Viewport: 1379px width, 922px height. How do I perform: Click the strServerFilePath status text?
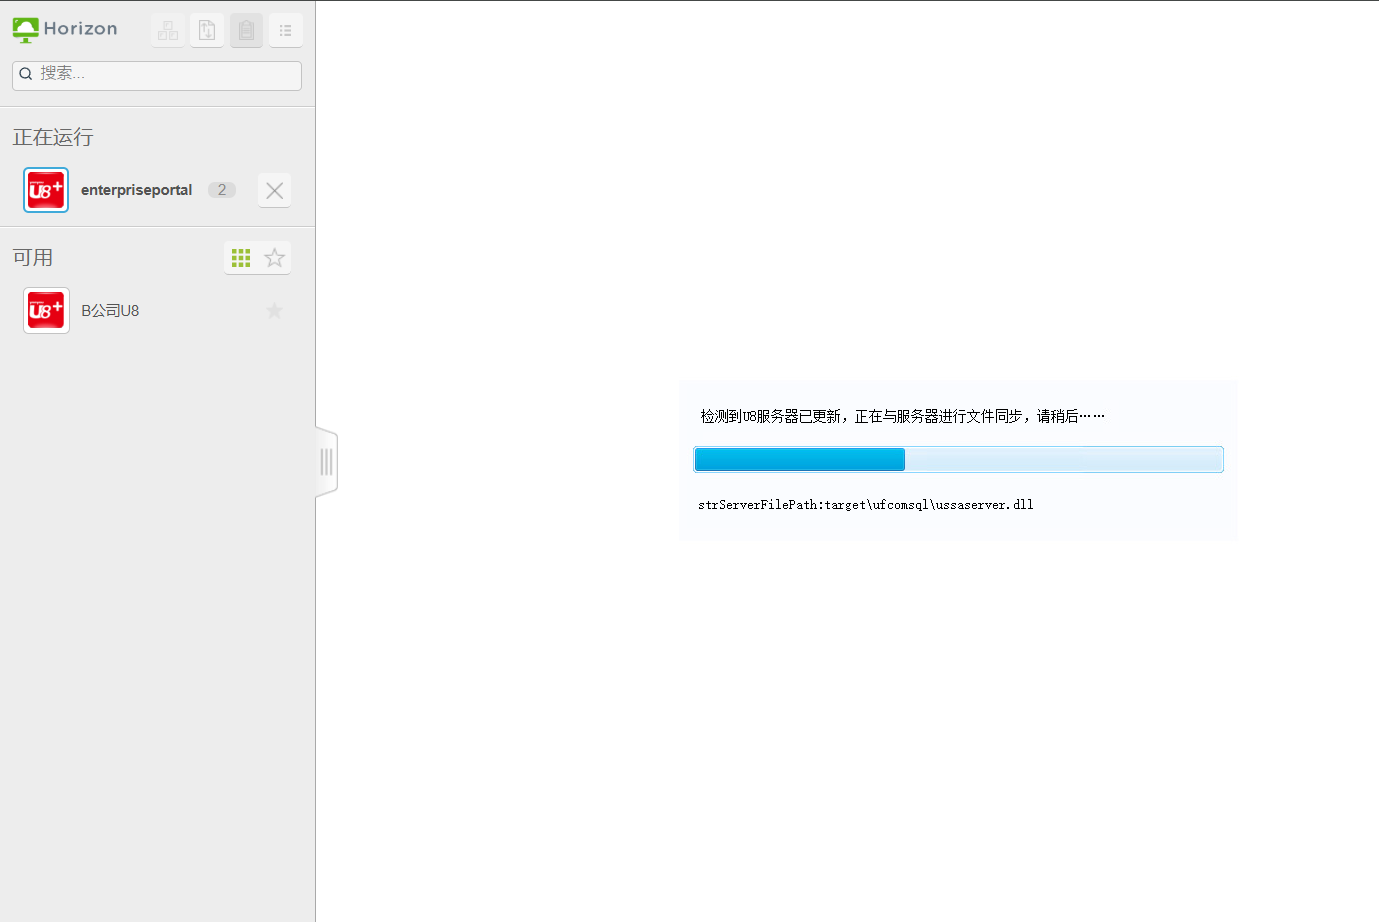tap(865, 505)
